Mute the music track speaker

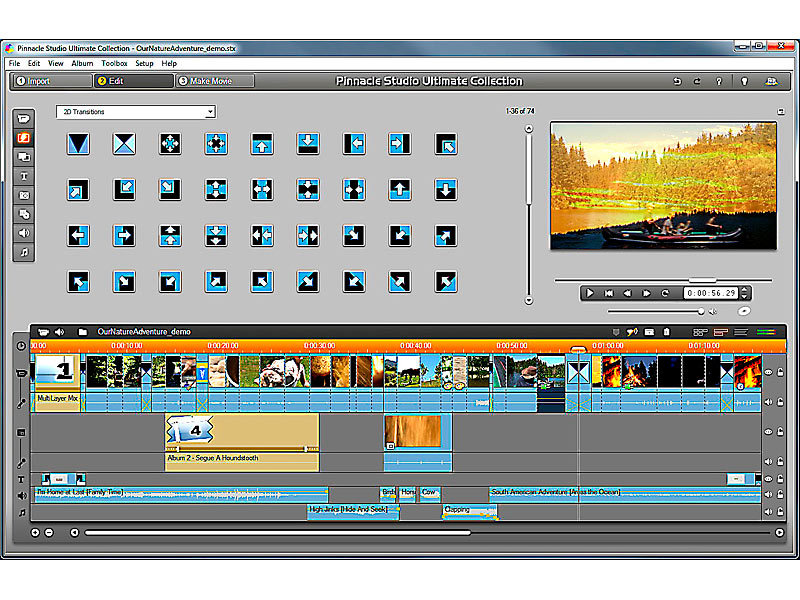[768, 512]
